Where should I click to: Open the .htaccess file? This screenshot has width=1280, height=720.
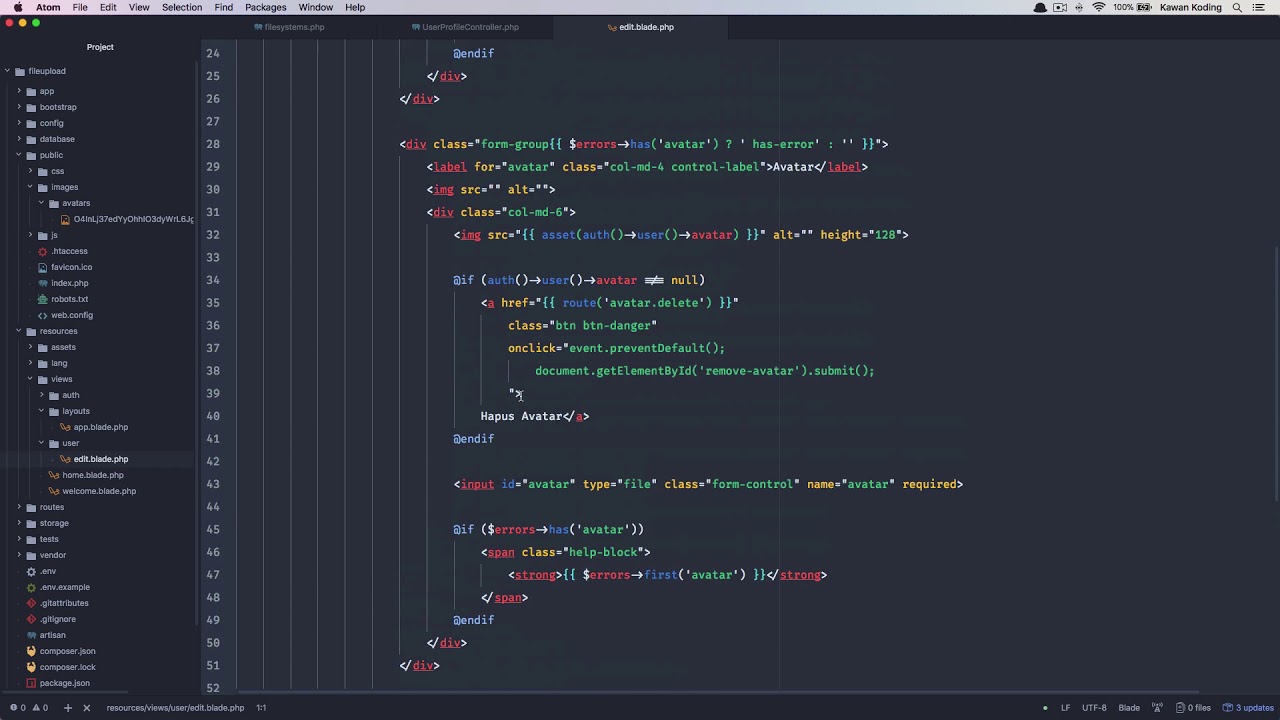[x=69, y=251]
